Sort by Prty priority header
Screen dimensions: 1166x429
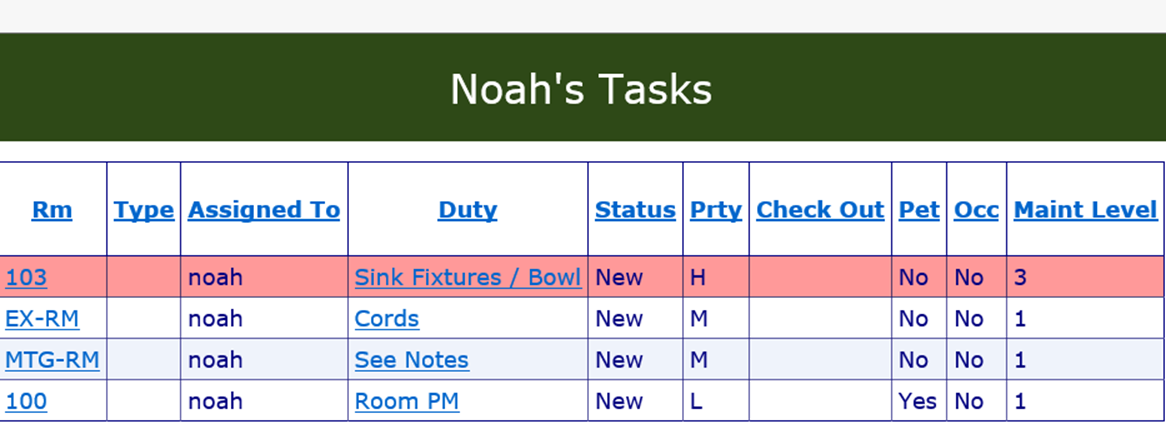click(716, 210)
